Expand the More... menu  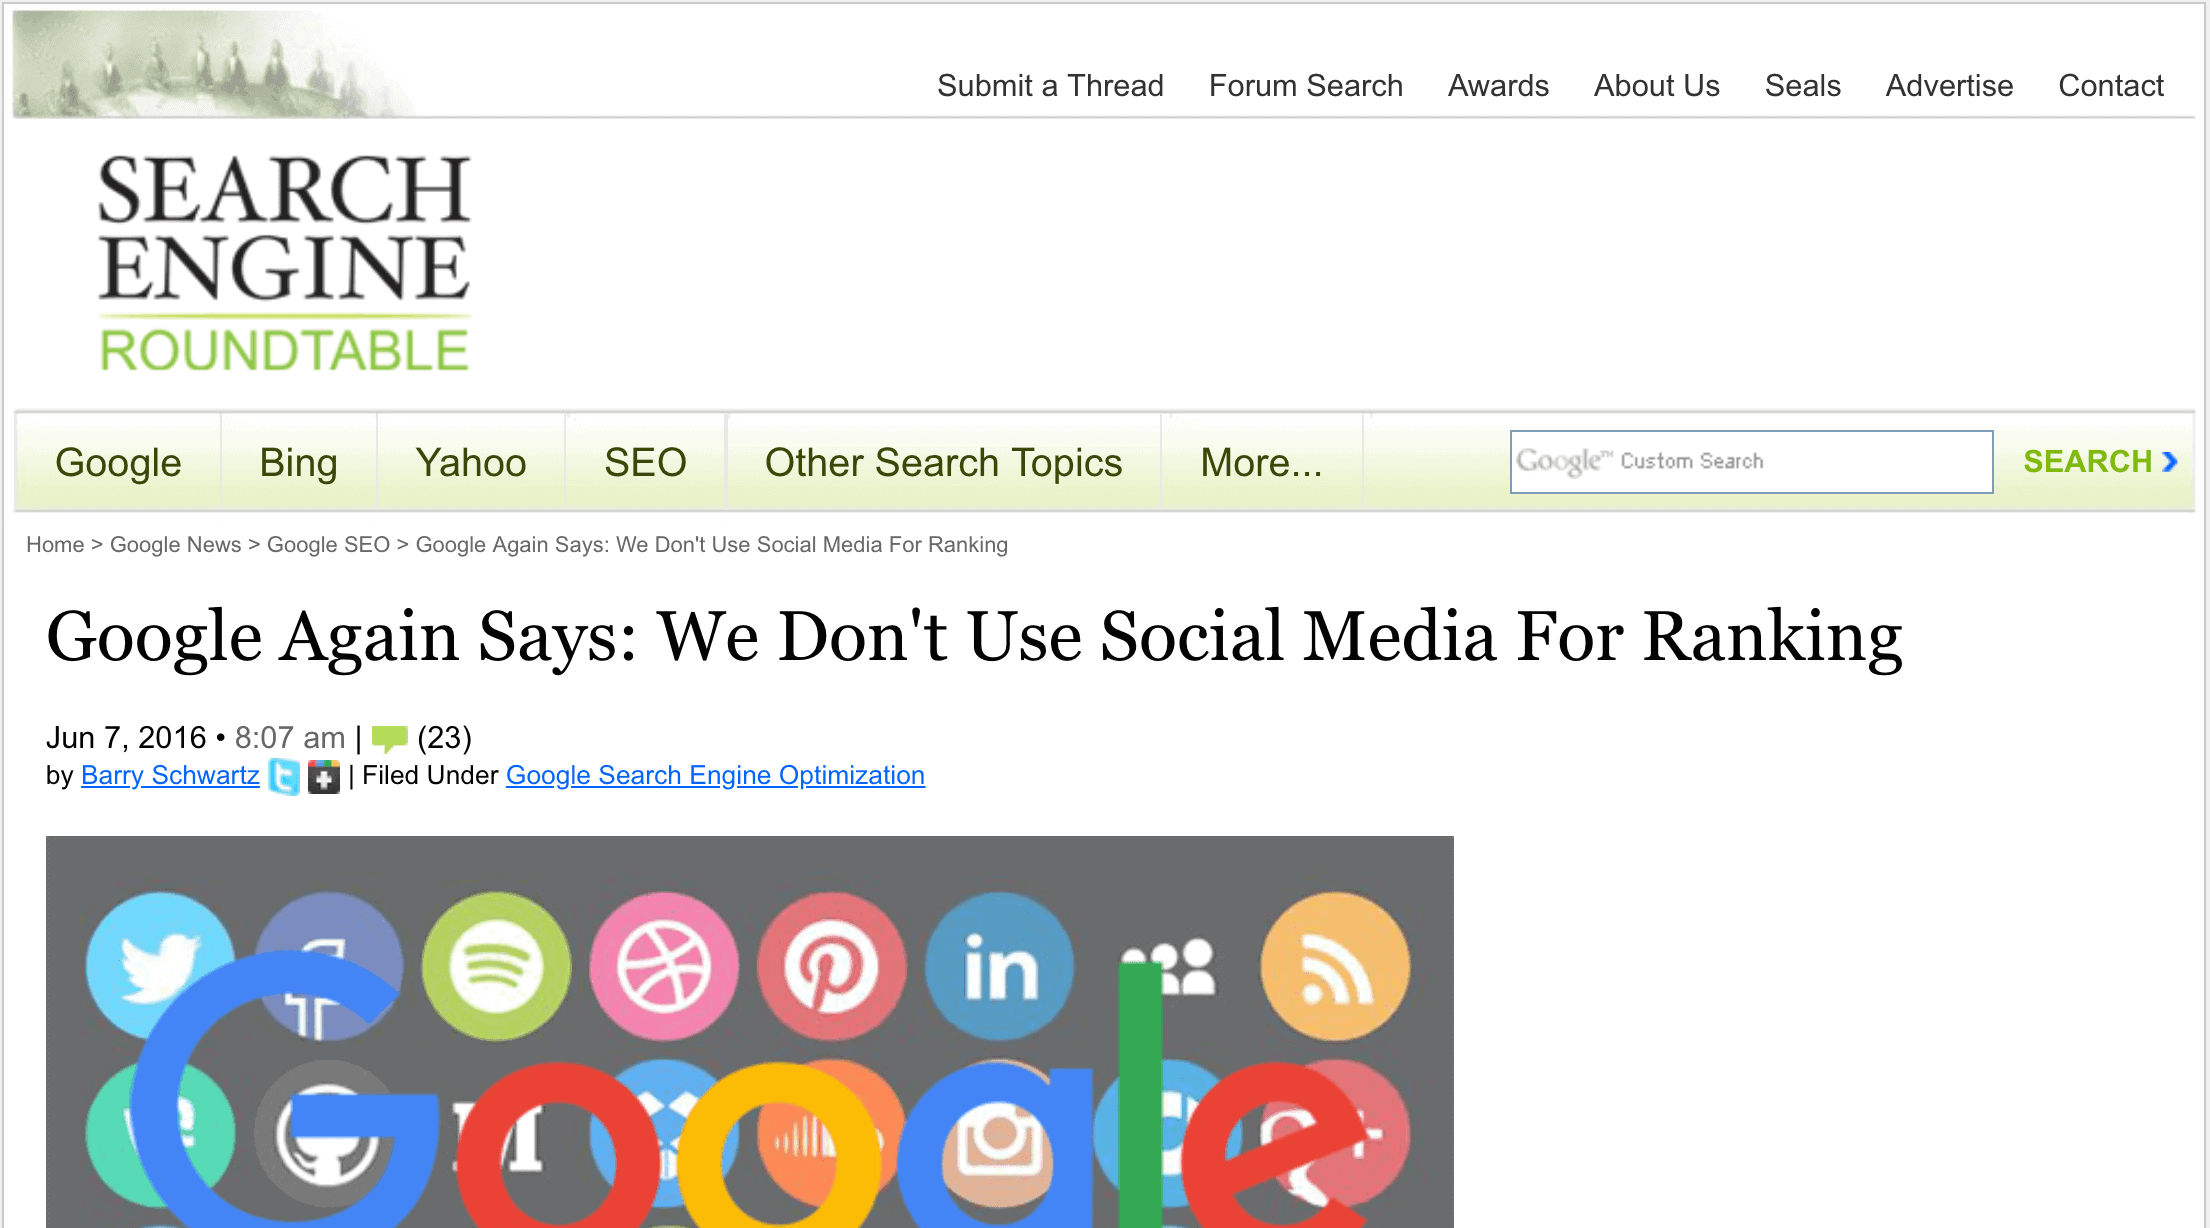(1261, 463)
